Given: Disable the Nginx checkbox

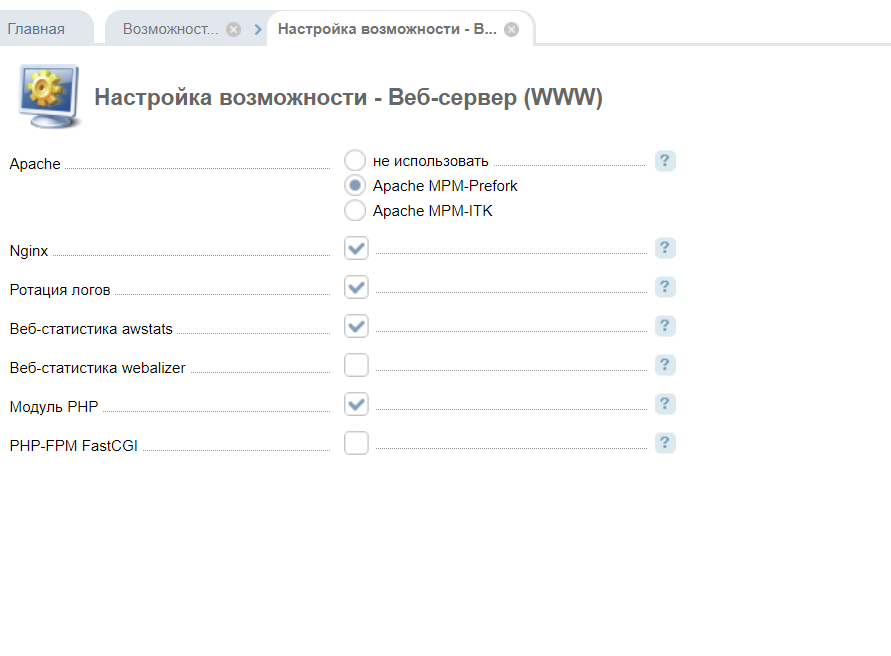Looking at the screenshot, I should (x=356, y=248).
